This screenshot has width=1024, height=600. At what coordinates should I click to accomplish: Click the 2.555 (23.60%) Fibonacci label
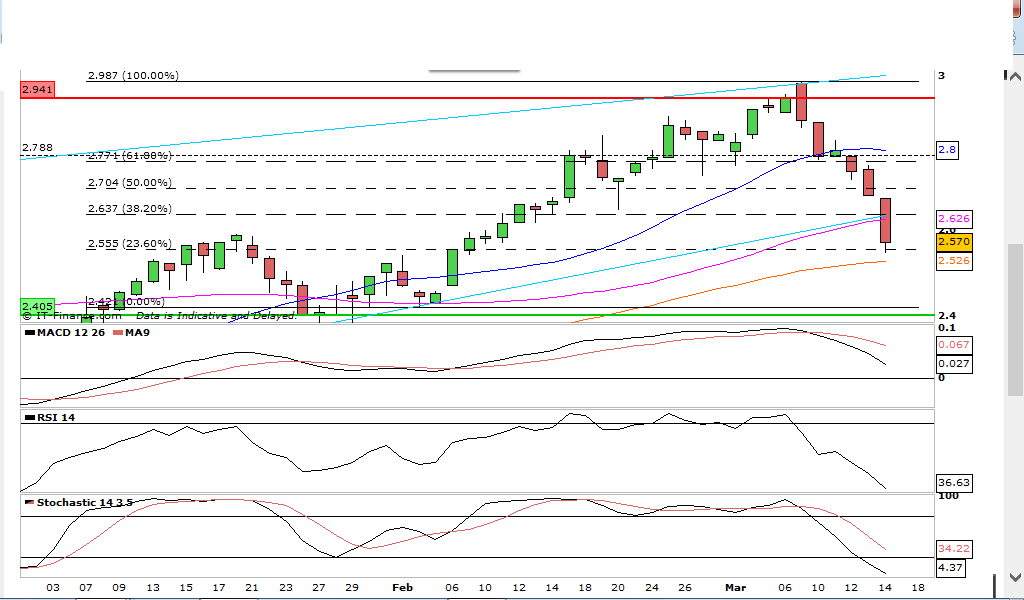(130, 244)
